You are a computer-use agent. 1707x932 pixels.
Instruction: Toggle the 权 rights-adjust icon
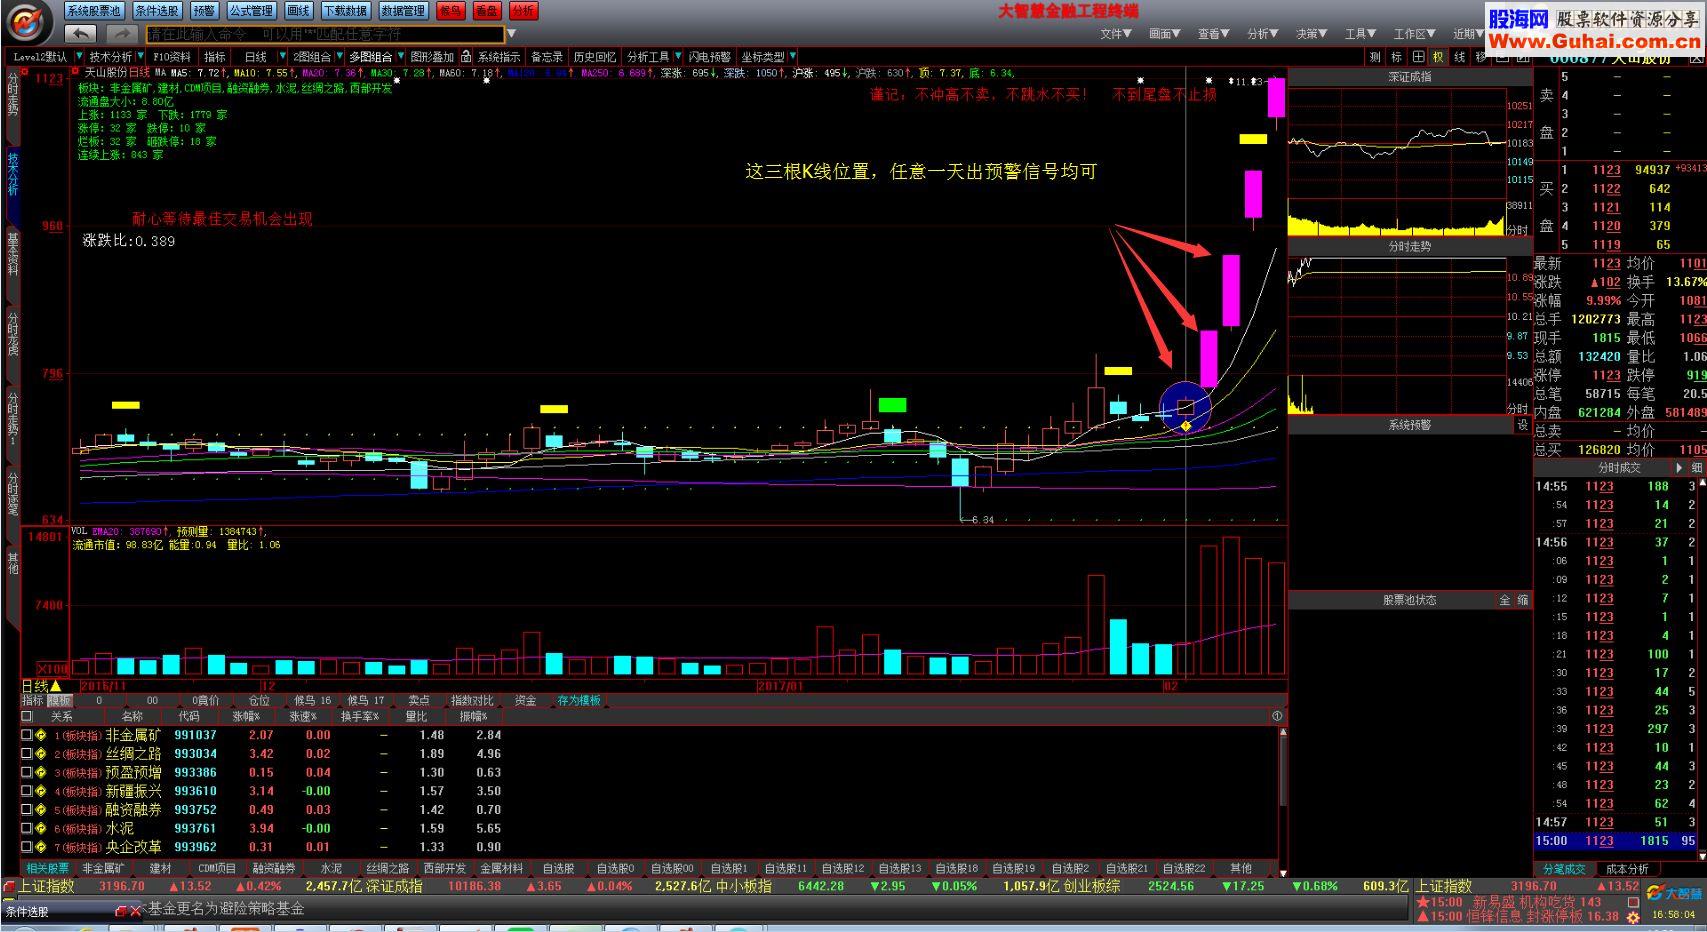pos(1438,57)
